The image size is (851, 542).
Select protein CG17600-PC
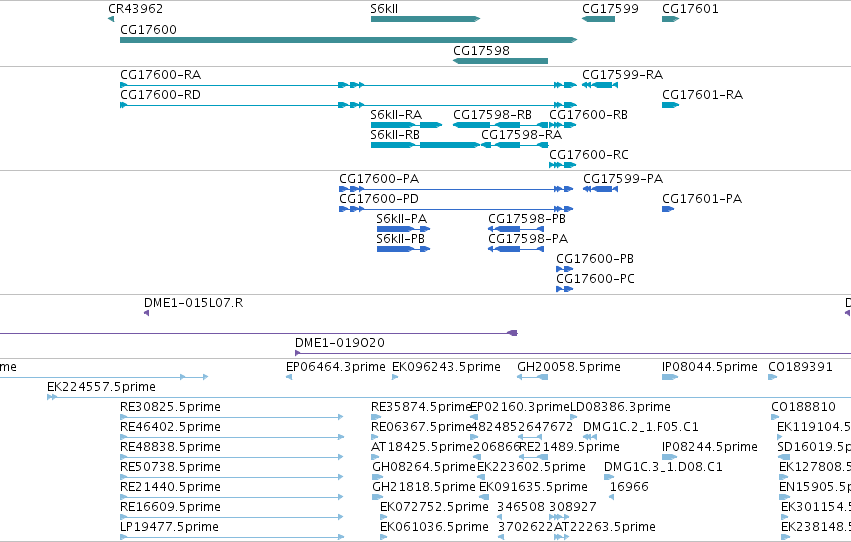(x=564, y=289)
